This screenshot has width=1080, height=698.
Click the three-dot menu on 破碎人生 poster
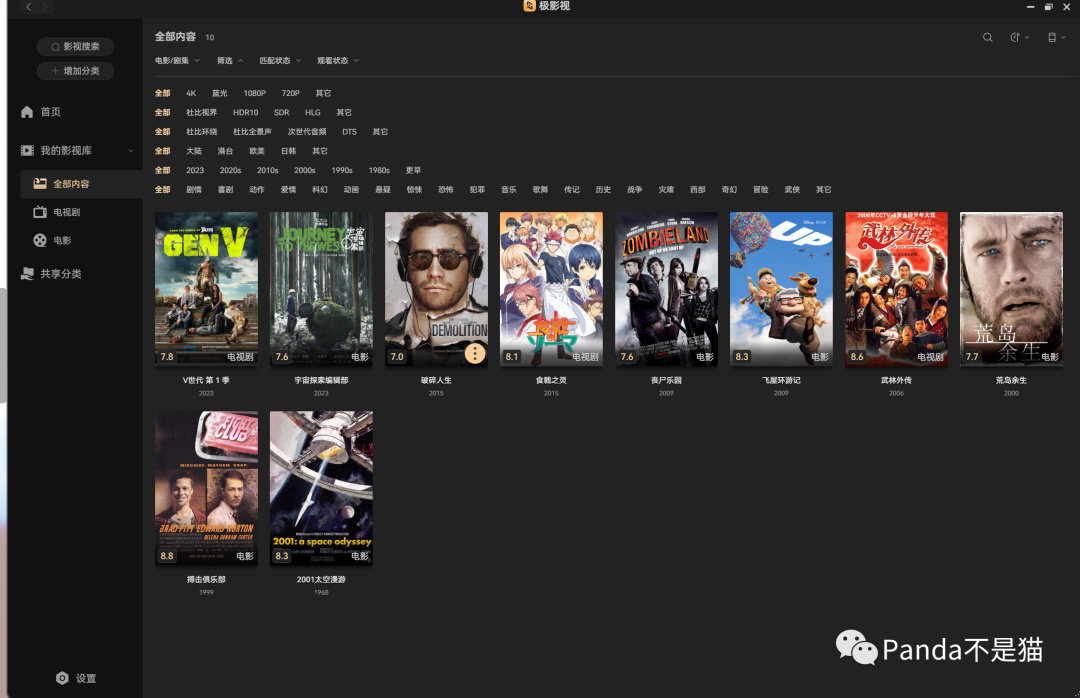(x=475, y=353)
